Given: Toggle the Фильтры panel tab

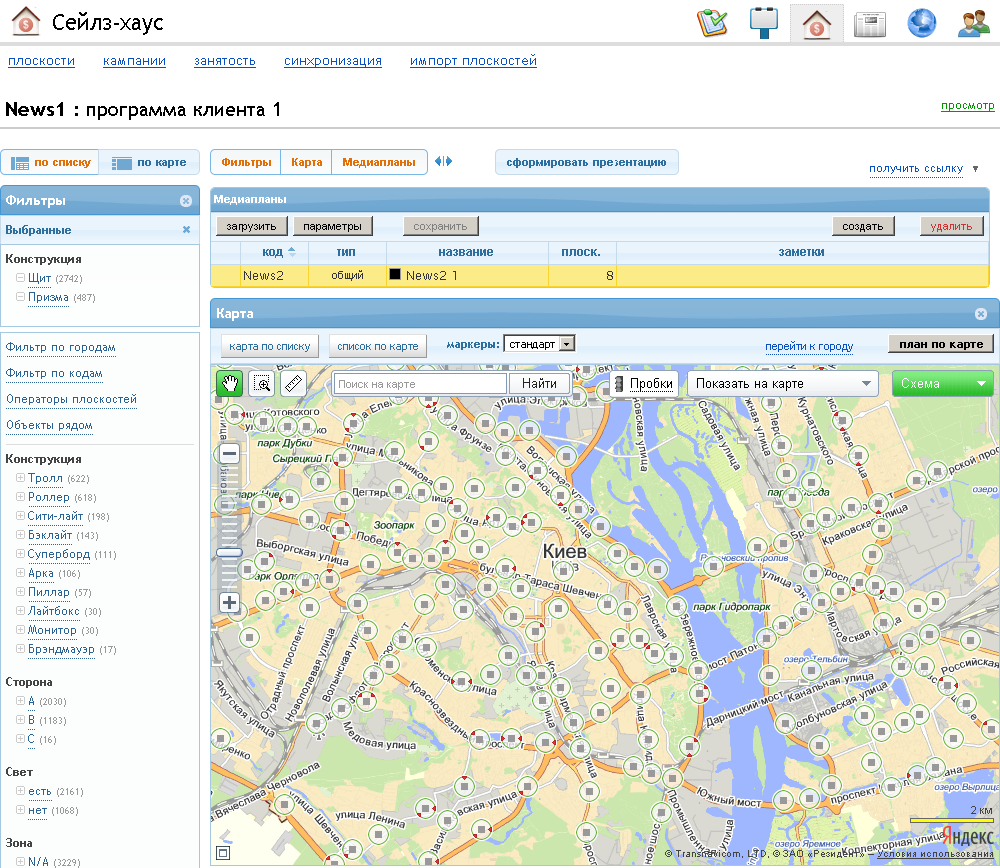Looking at the screenshot, I should tap(246, 162).
